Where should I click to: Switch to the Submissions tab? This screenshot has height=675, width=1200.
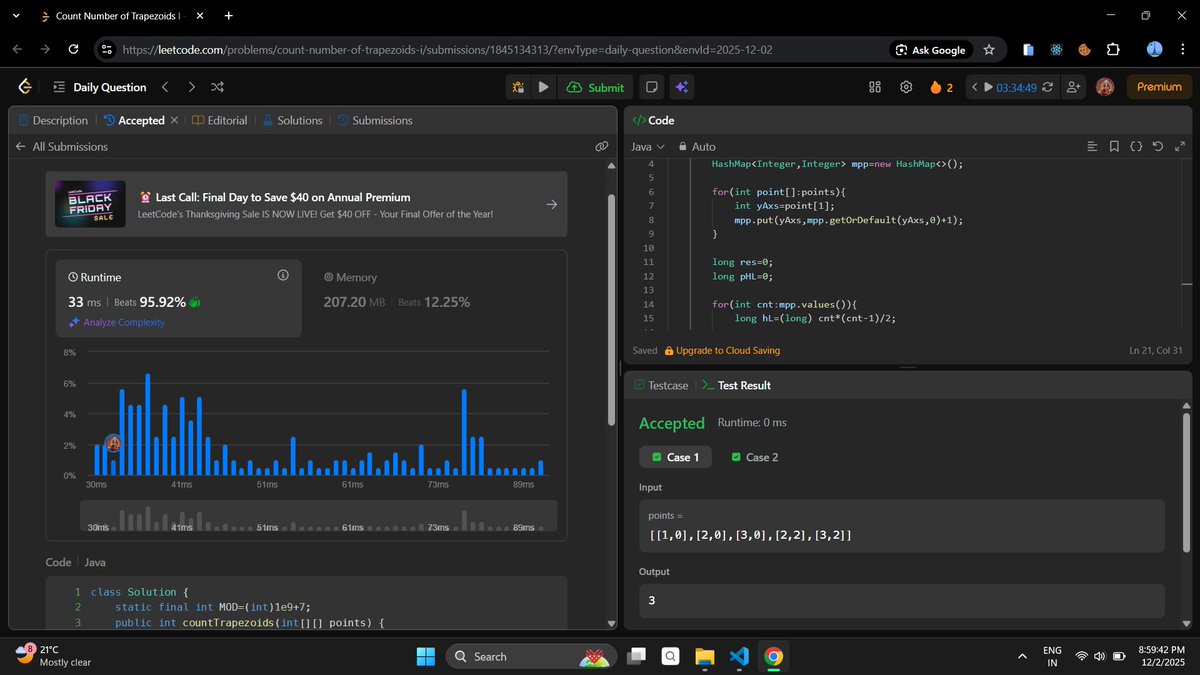coord(374,120)
